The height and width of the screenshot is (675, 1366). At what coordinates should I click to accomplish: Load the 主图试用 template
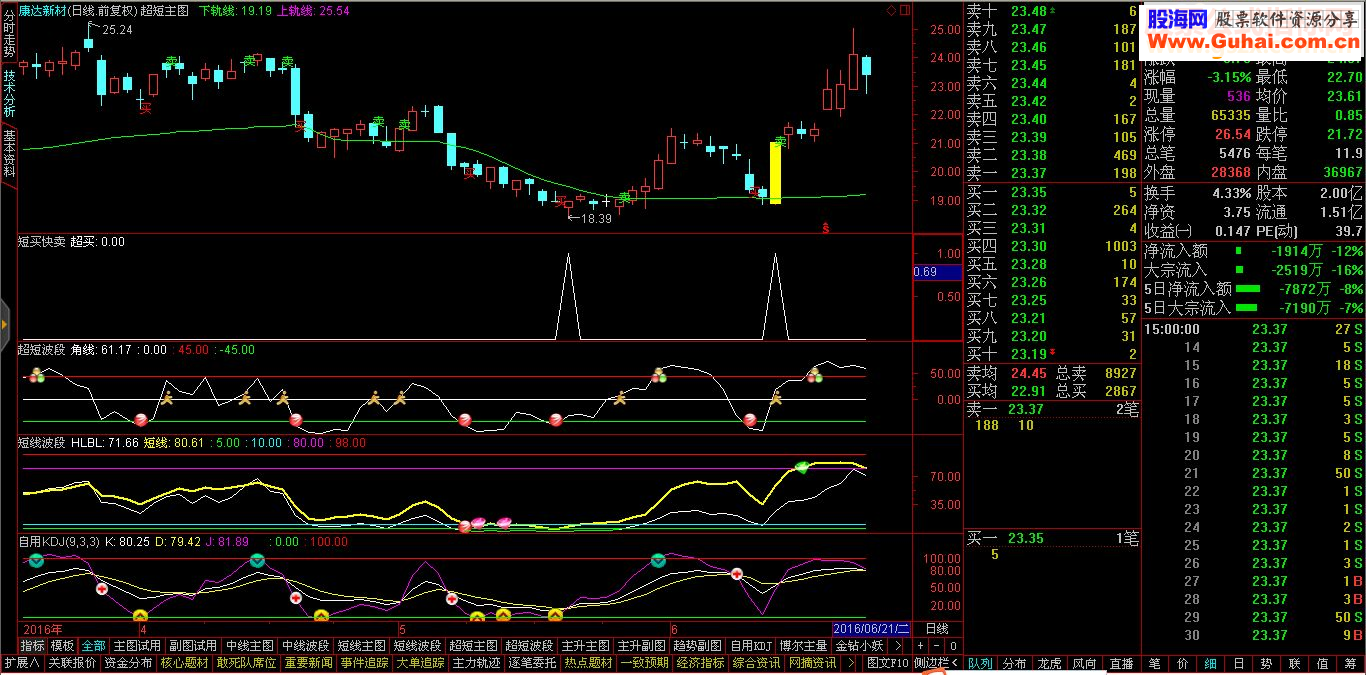pyautogui.click(x=136, y=645)
